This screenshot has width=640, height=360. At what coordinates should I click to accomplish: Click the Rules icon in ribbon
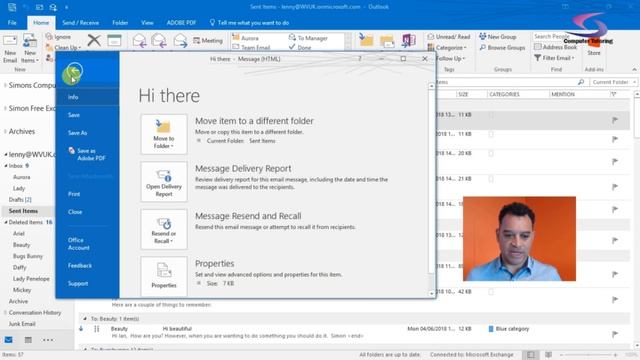pos(387,41)
